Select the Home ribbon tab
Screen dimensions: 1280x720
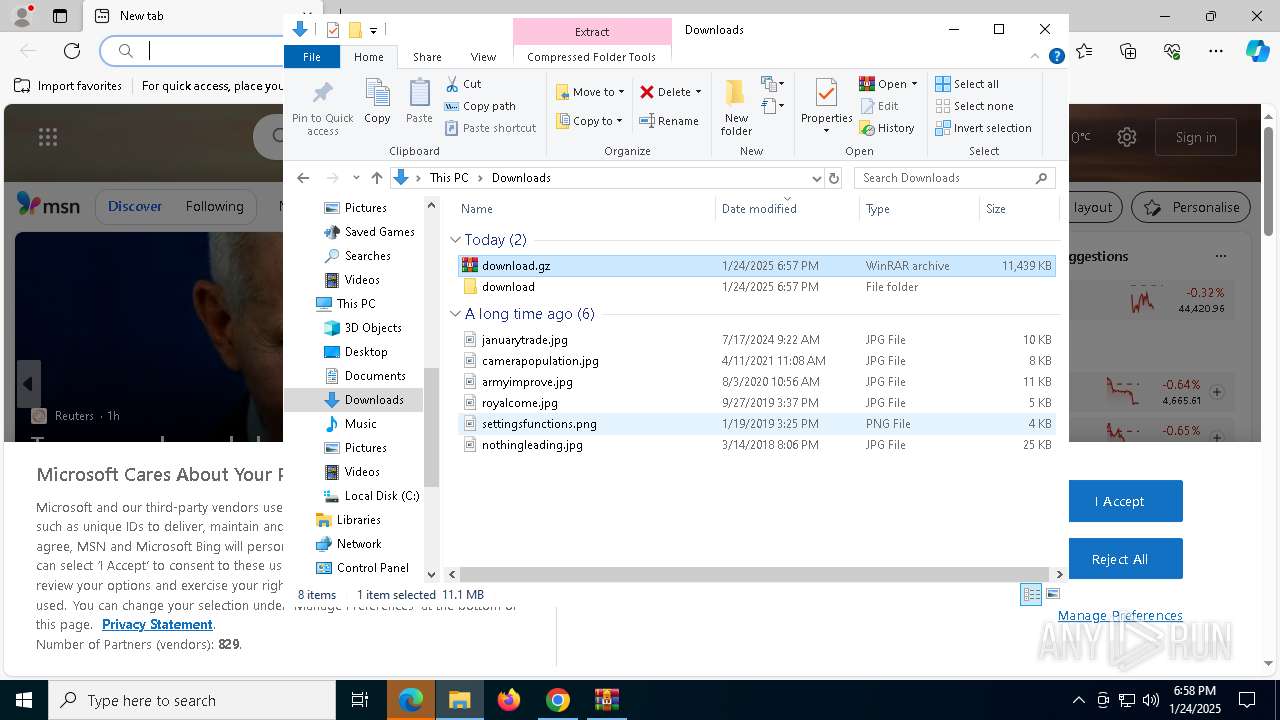pyautogui.click(x=369, y=57)
